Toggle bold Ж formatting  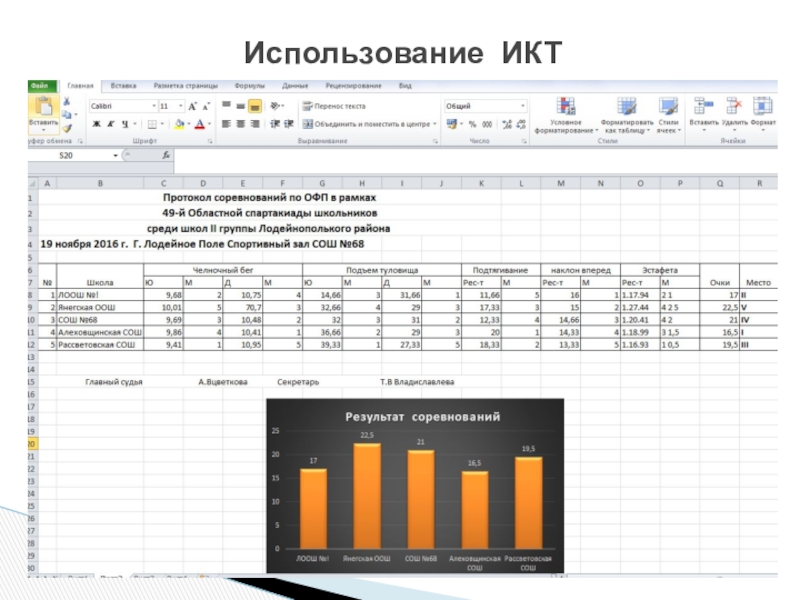(96, 124)
